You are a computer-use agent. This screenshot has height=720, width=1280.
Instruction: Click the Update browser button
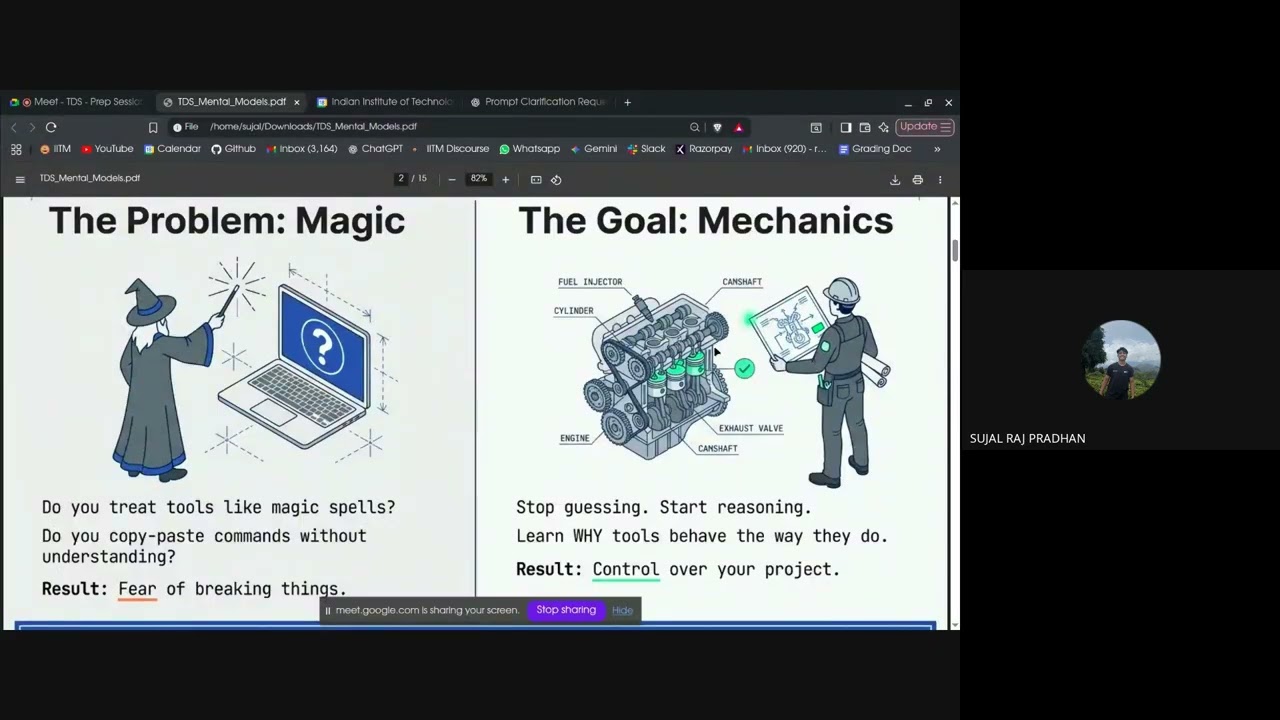point(924,127)
